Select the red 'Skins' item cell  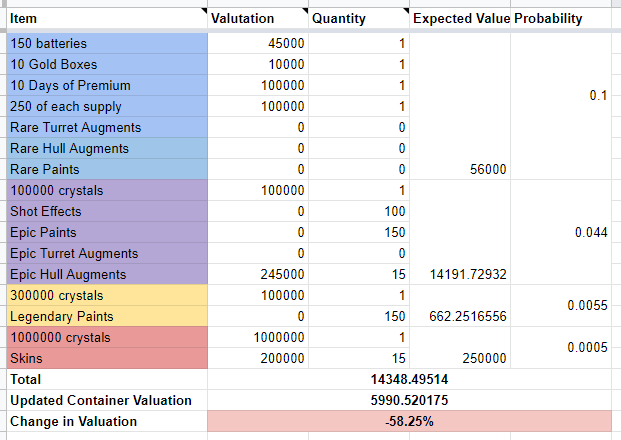(106, 359)
